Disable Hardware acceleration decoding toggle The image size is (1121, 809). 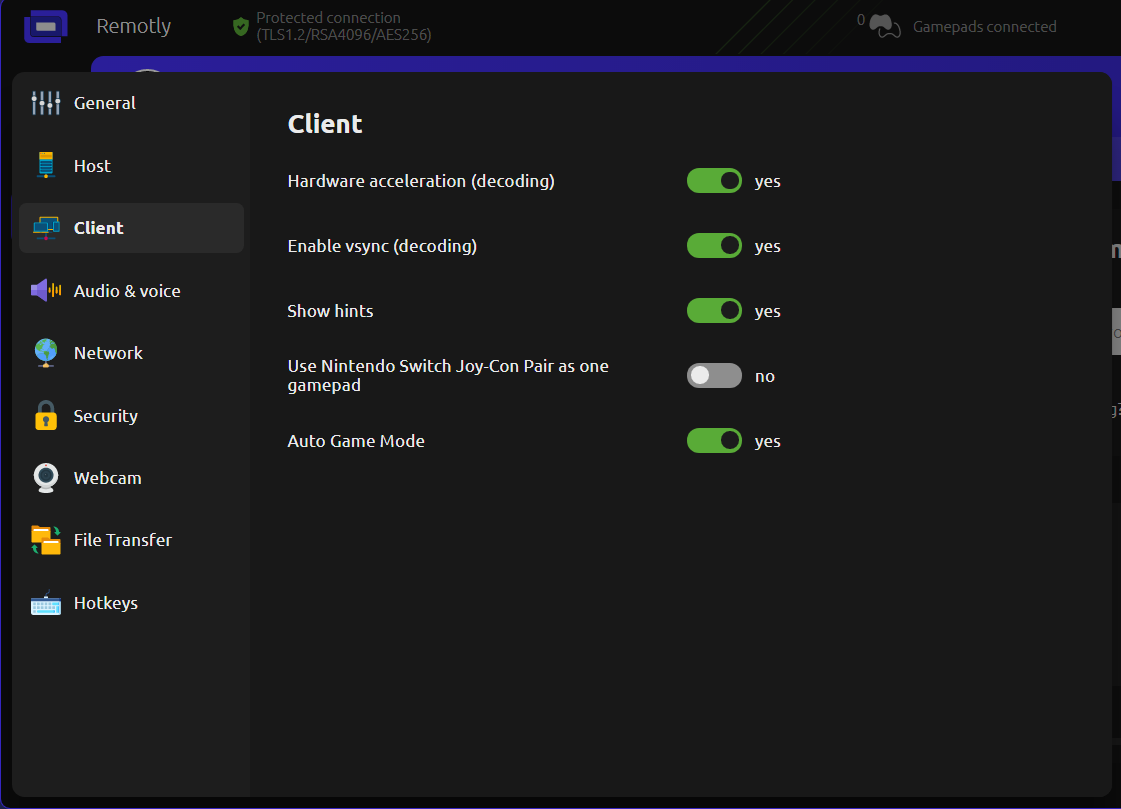point(714,181)
